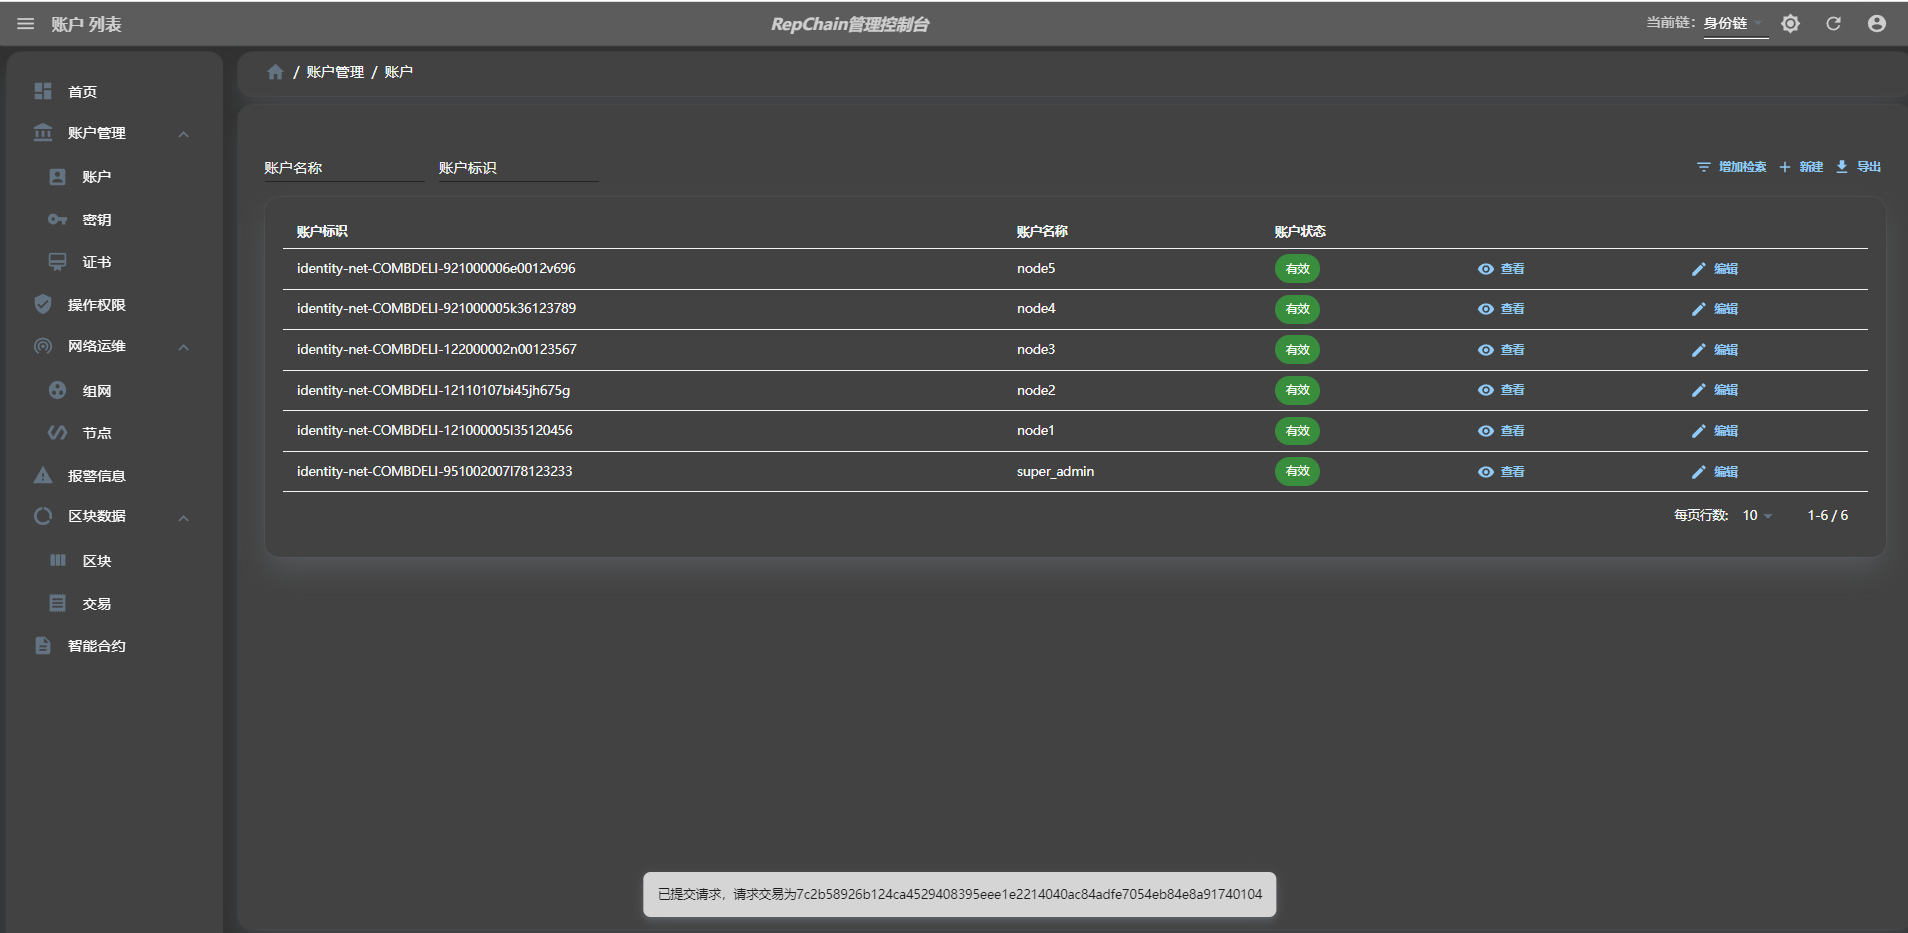Image resolution: width=1908 pixels, height=933 pixels.
Task: Click the 账户 person-card icon
Action: pyautogui.click(x=58, y=176)
